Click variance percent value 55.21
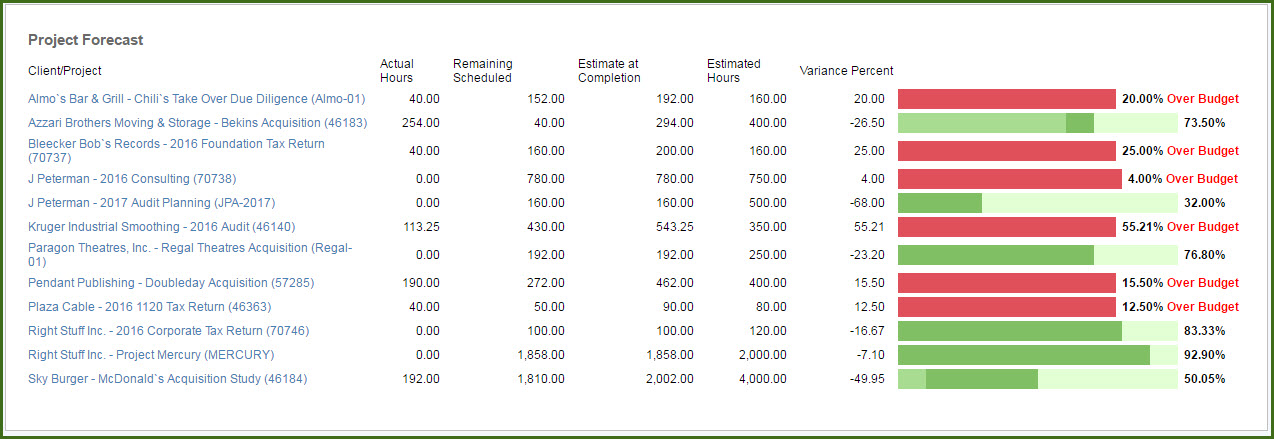Viewport: 1274px width, 439px height. [x=869, y=227]
